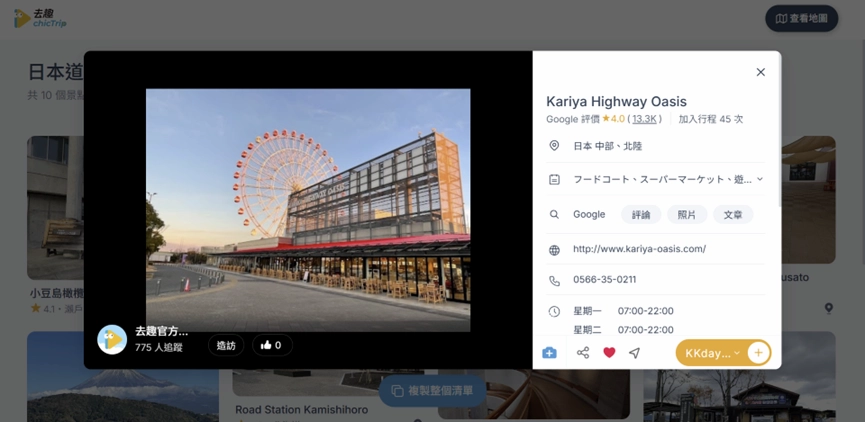
Task: Click the 去趣官方 profile avatar
Action: pos(112,339)
